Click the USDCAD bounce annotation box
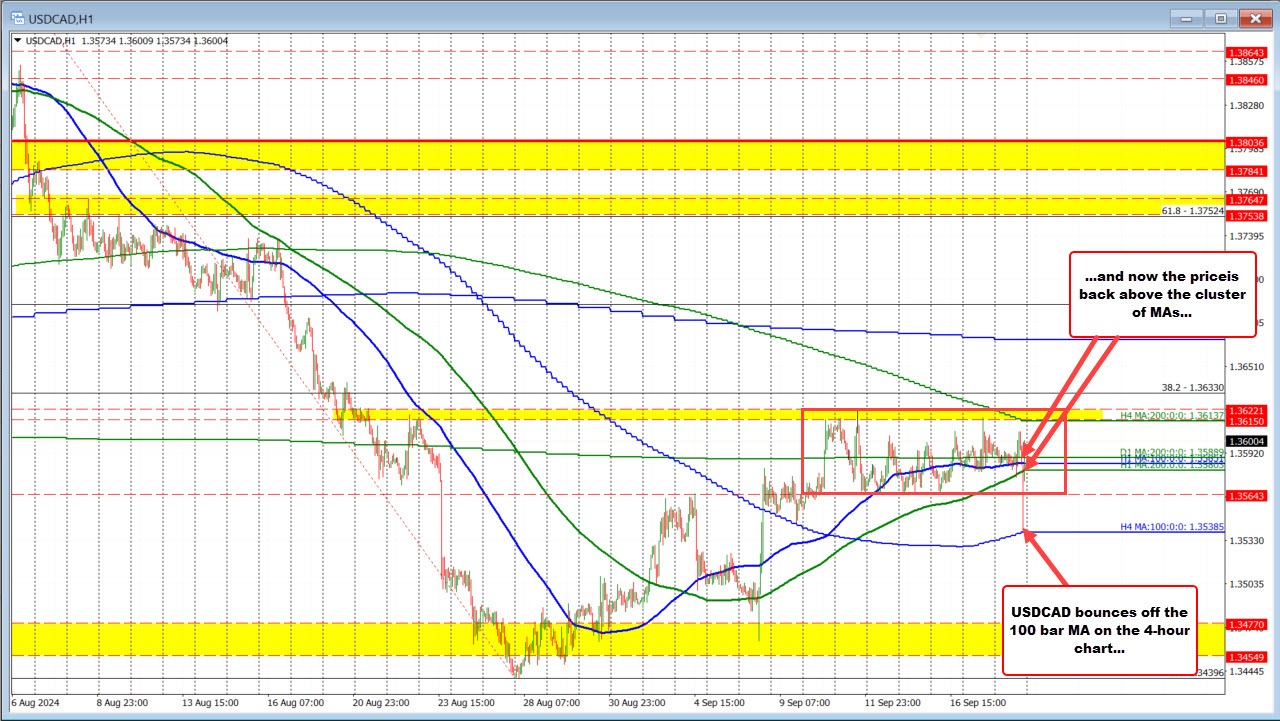This screenshot has width=1280, height=721. [1099, 630]
